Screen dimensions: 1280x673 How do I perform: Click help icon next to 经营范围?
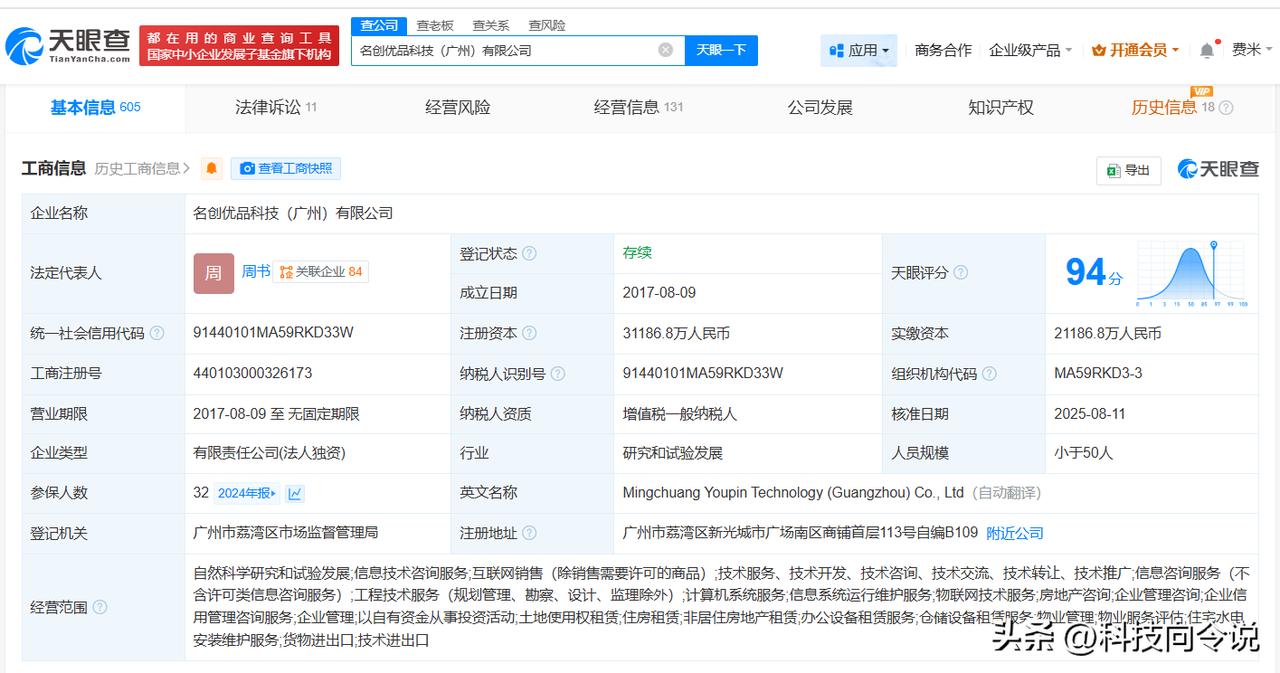click(100, 607)
